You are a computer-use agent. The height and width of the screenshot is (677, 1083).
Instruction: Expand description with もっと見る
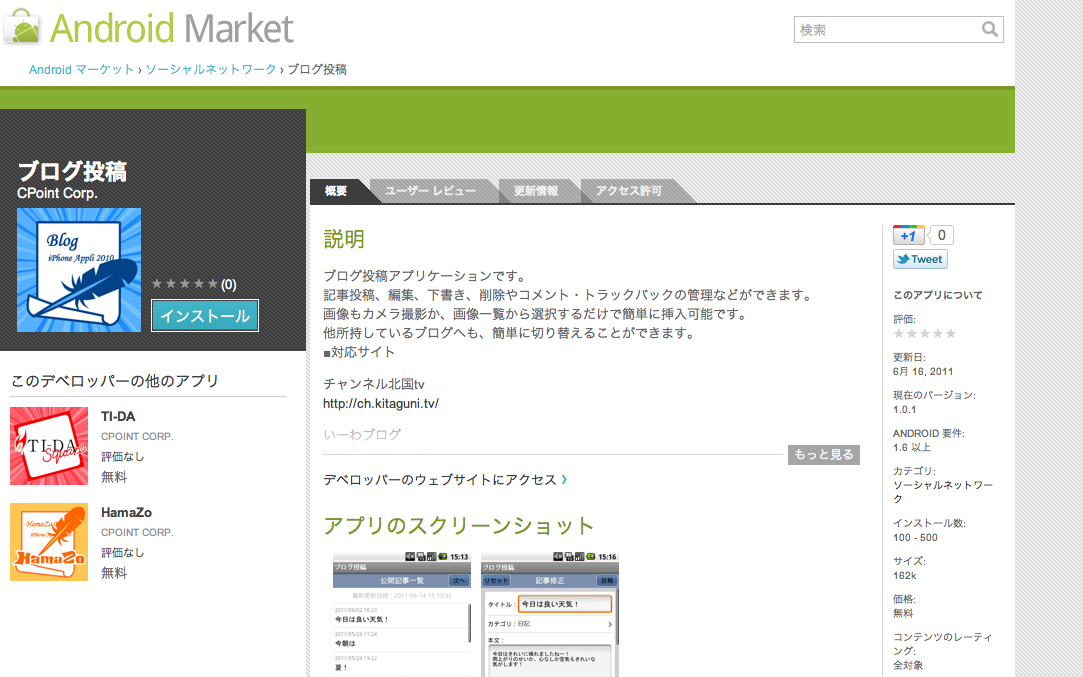tap(823, 455)
